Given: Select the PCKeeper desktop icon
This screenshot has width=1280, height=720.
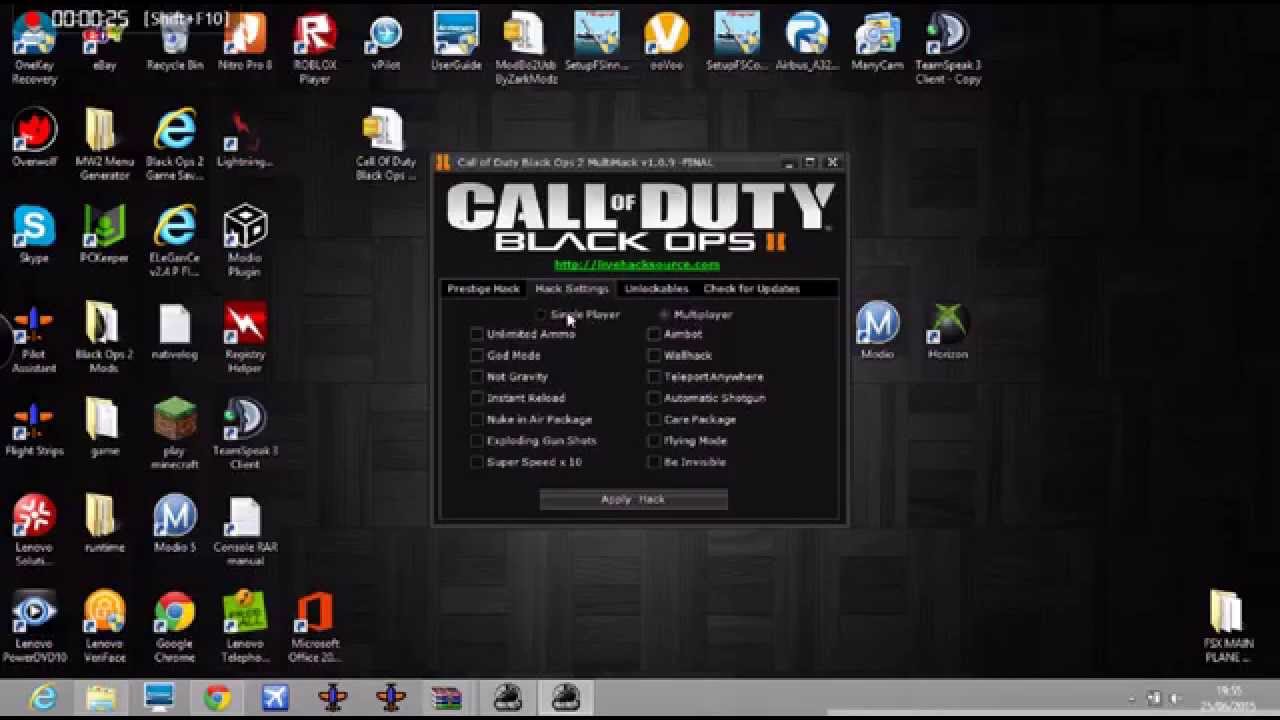Looking at the screenshot, I should pyautogui.click(x=104, y=235).
